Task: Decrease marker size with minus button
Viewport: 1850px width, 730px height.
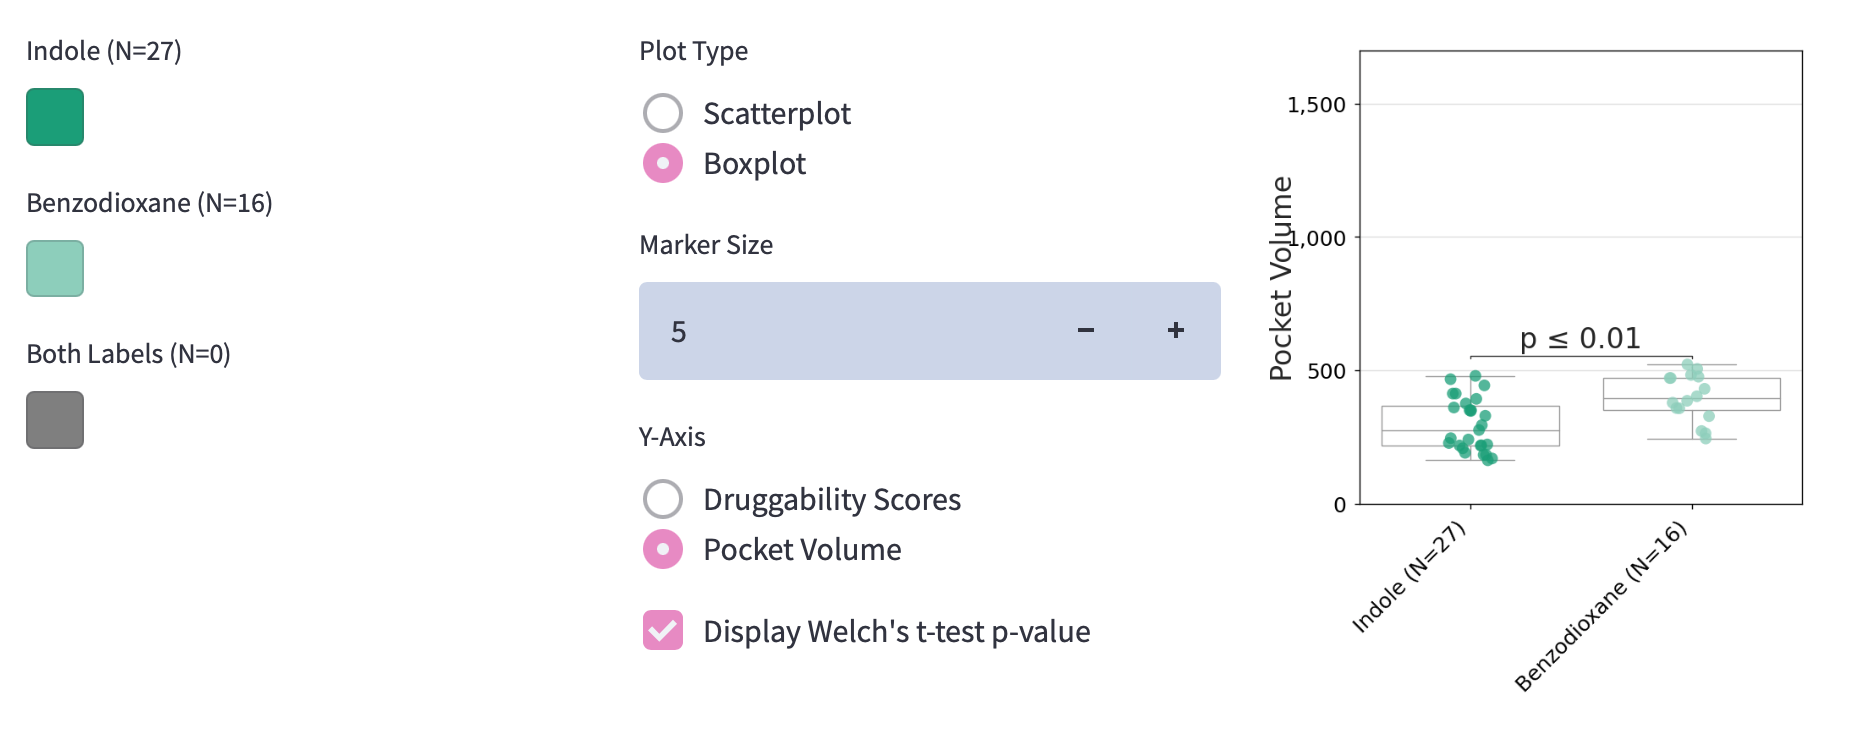Action: [x=1086, y=331]
